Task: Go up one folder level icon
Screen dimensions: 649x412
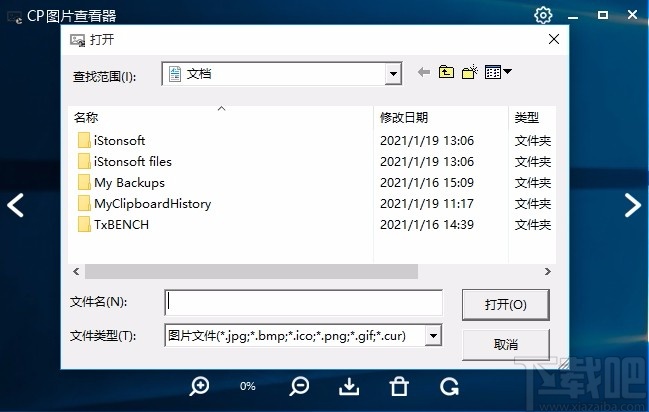Action: 446,72
